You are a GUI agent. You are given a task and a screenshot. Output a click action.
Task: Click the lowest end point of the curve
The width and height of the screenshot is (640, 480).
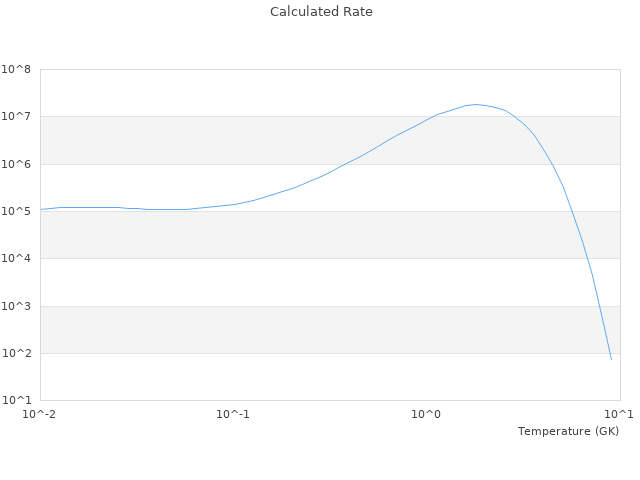click(611, 359)
